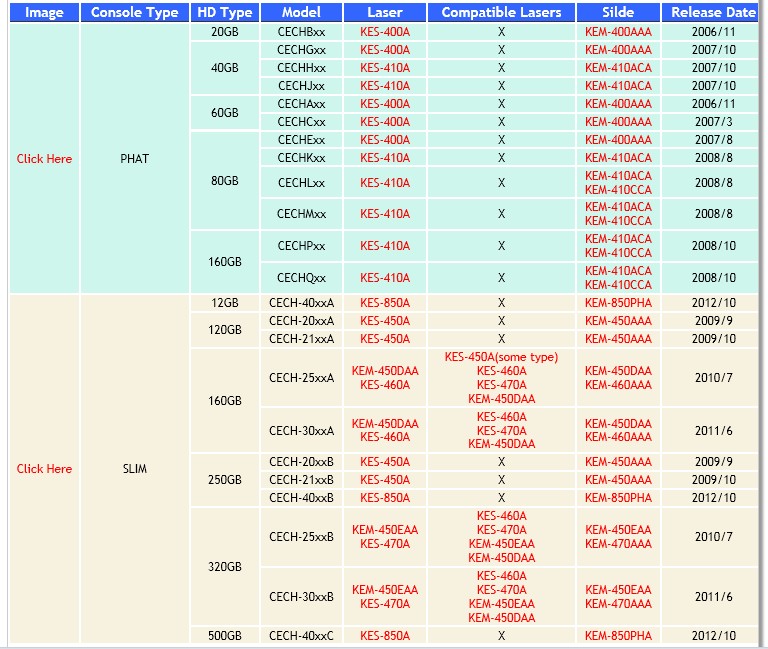Click the Console Type column header
Viewport: 768px width, 649px height.
click(x=135, y=12)
